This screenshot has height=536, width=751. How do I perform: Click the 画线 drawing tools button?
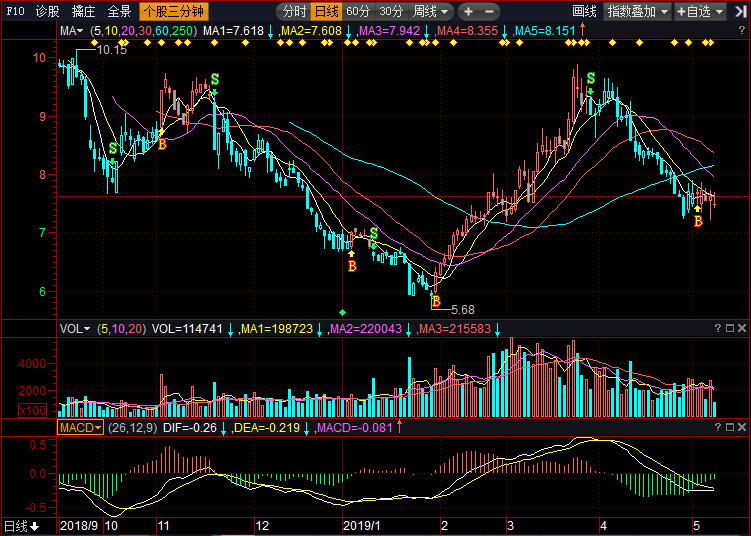[x=584, y=12]
